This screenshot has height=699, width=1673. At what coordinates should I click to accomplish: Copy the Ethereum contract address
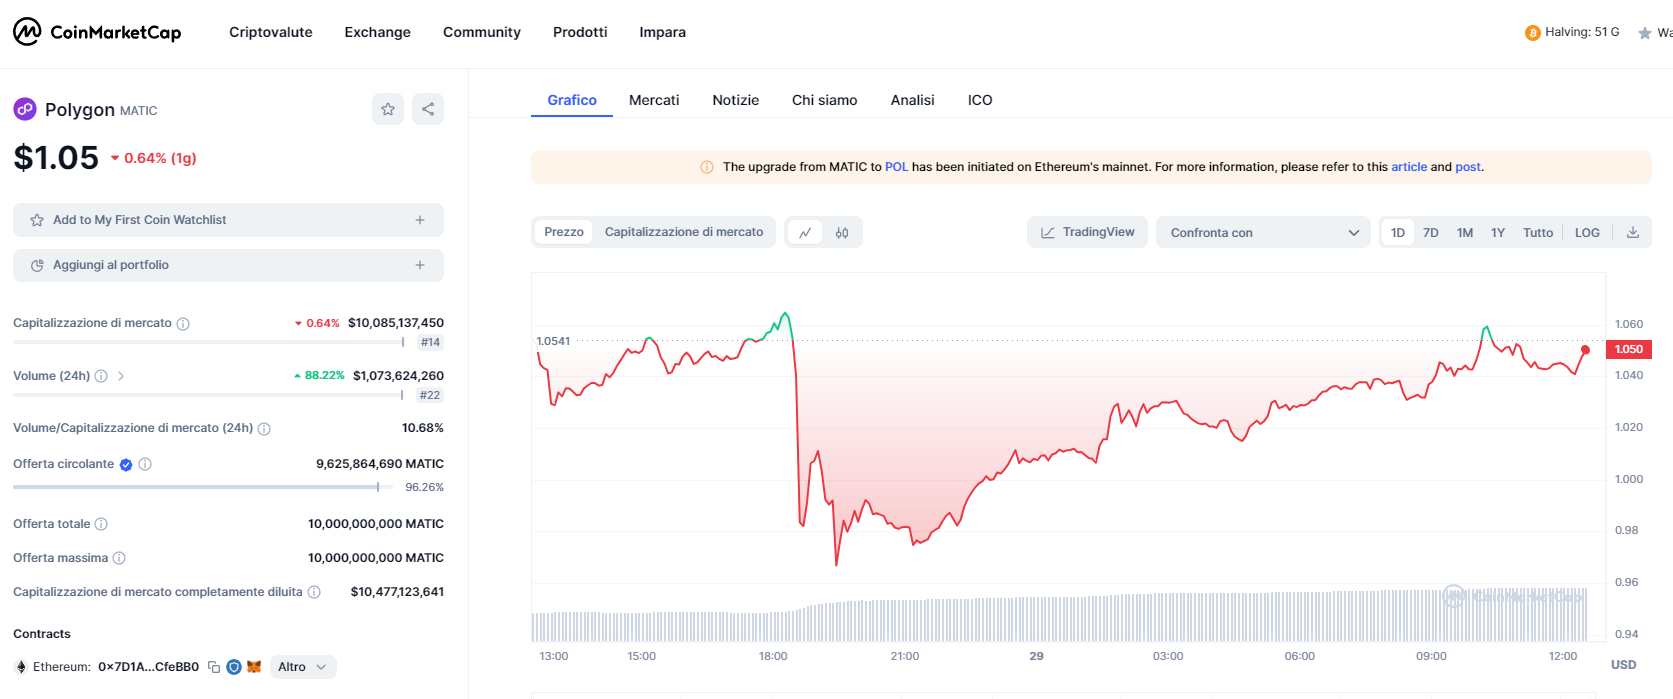(214, 667)
